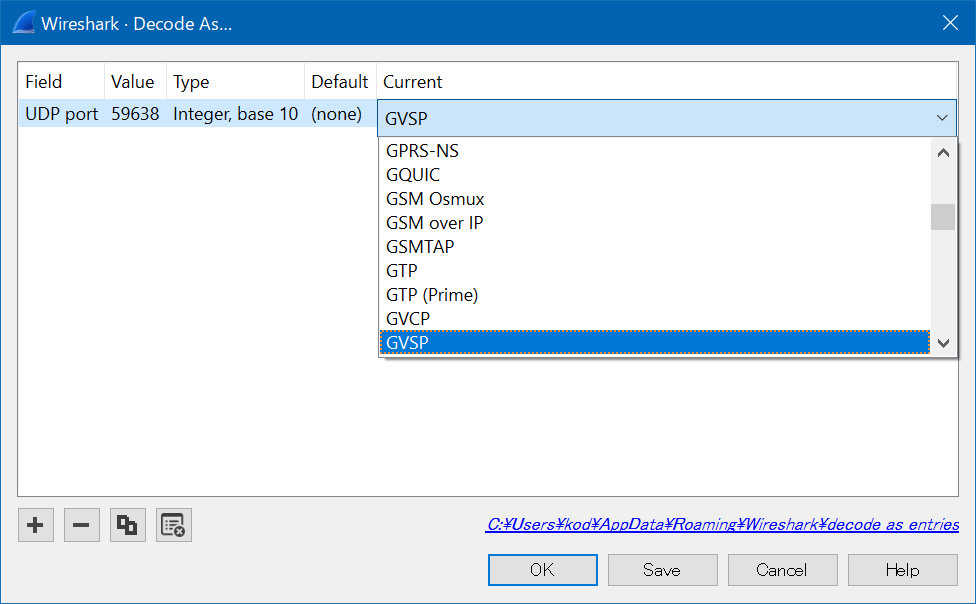This screenshot has width=976, height=604.
Task: Open the decode_as_entries file path link
Action: pos(723,524)
